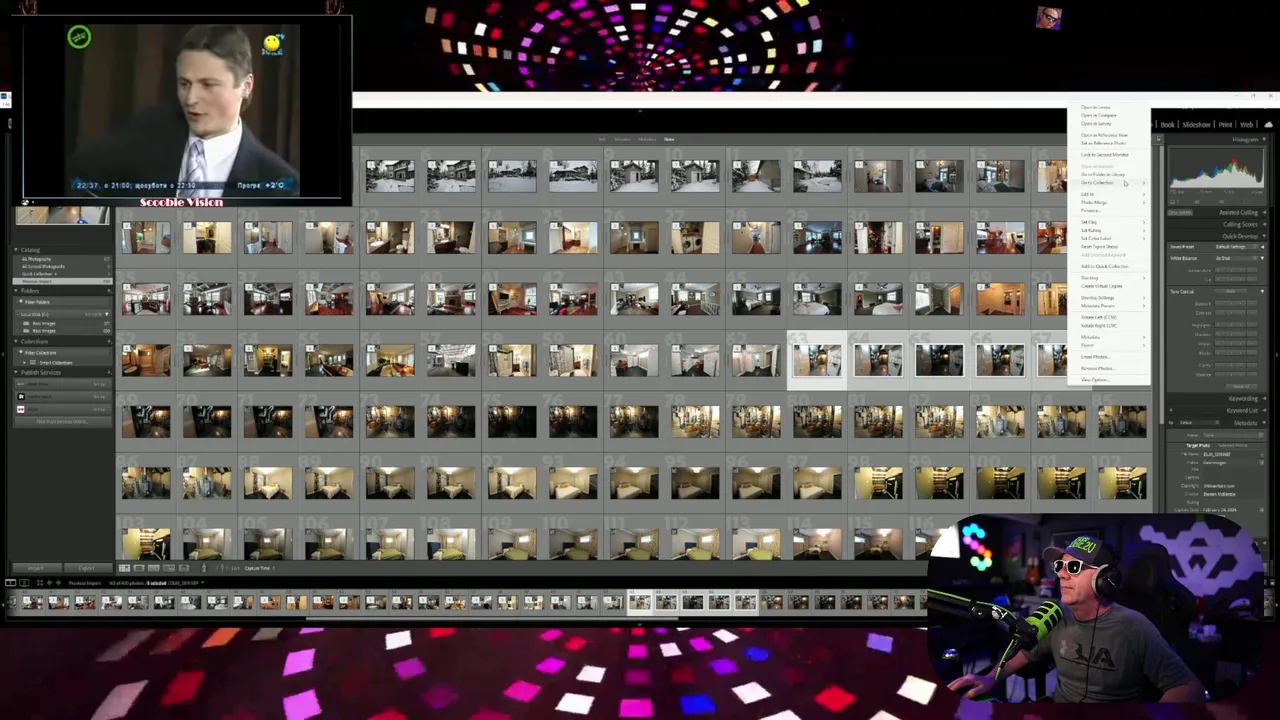Click the Adobe Stock publish service

62,397
